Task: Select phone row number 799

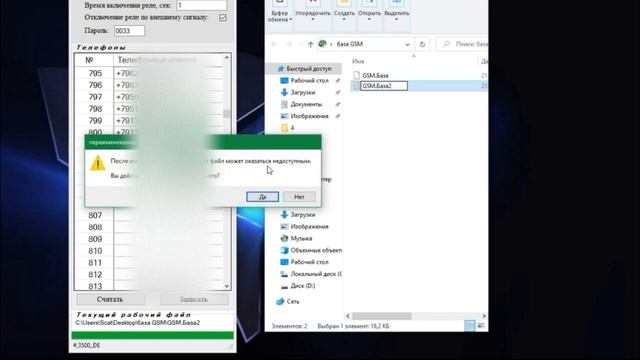Action: coord(149,121)
